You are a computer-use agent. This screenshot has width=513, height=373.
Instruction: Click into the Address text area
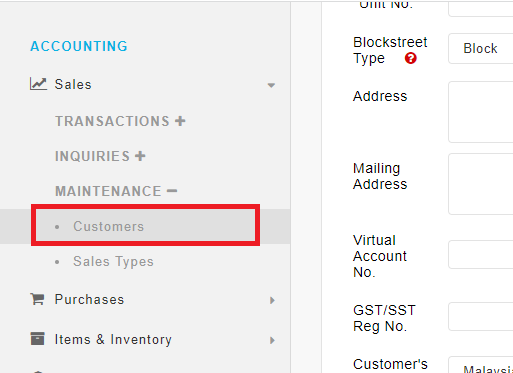click(x=481, y=112)
